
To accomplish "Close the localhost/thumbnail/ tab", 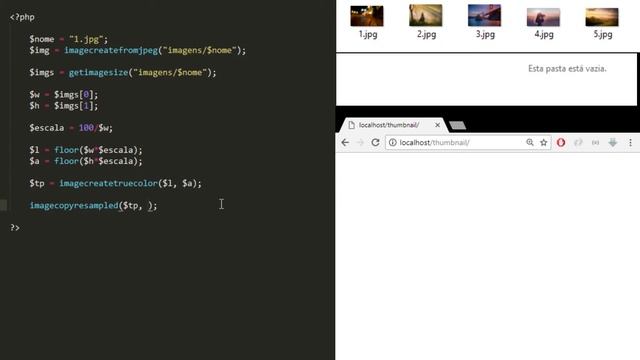I will pyautogui.click(x=438, y=125).
